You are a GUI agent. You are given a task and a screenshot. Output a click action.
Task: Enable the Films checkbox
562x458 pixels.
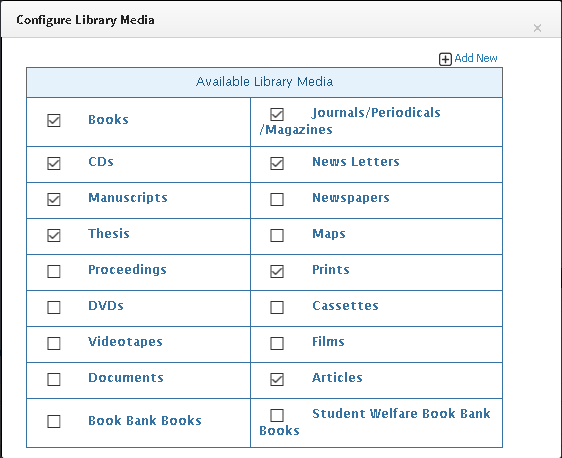[x=277, y=343]
